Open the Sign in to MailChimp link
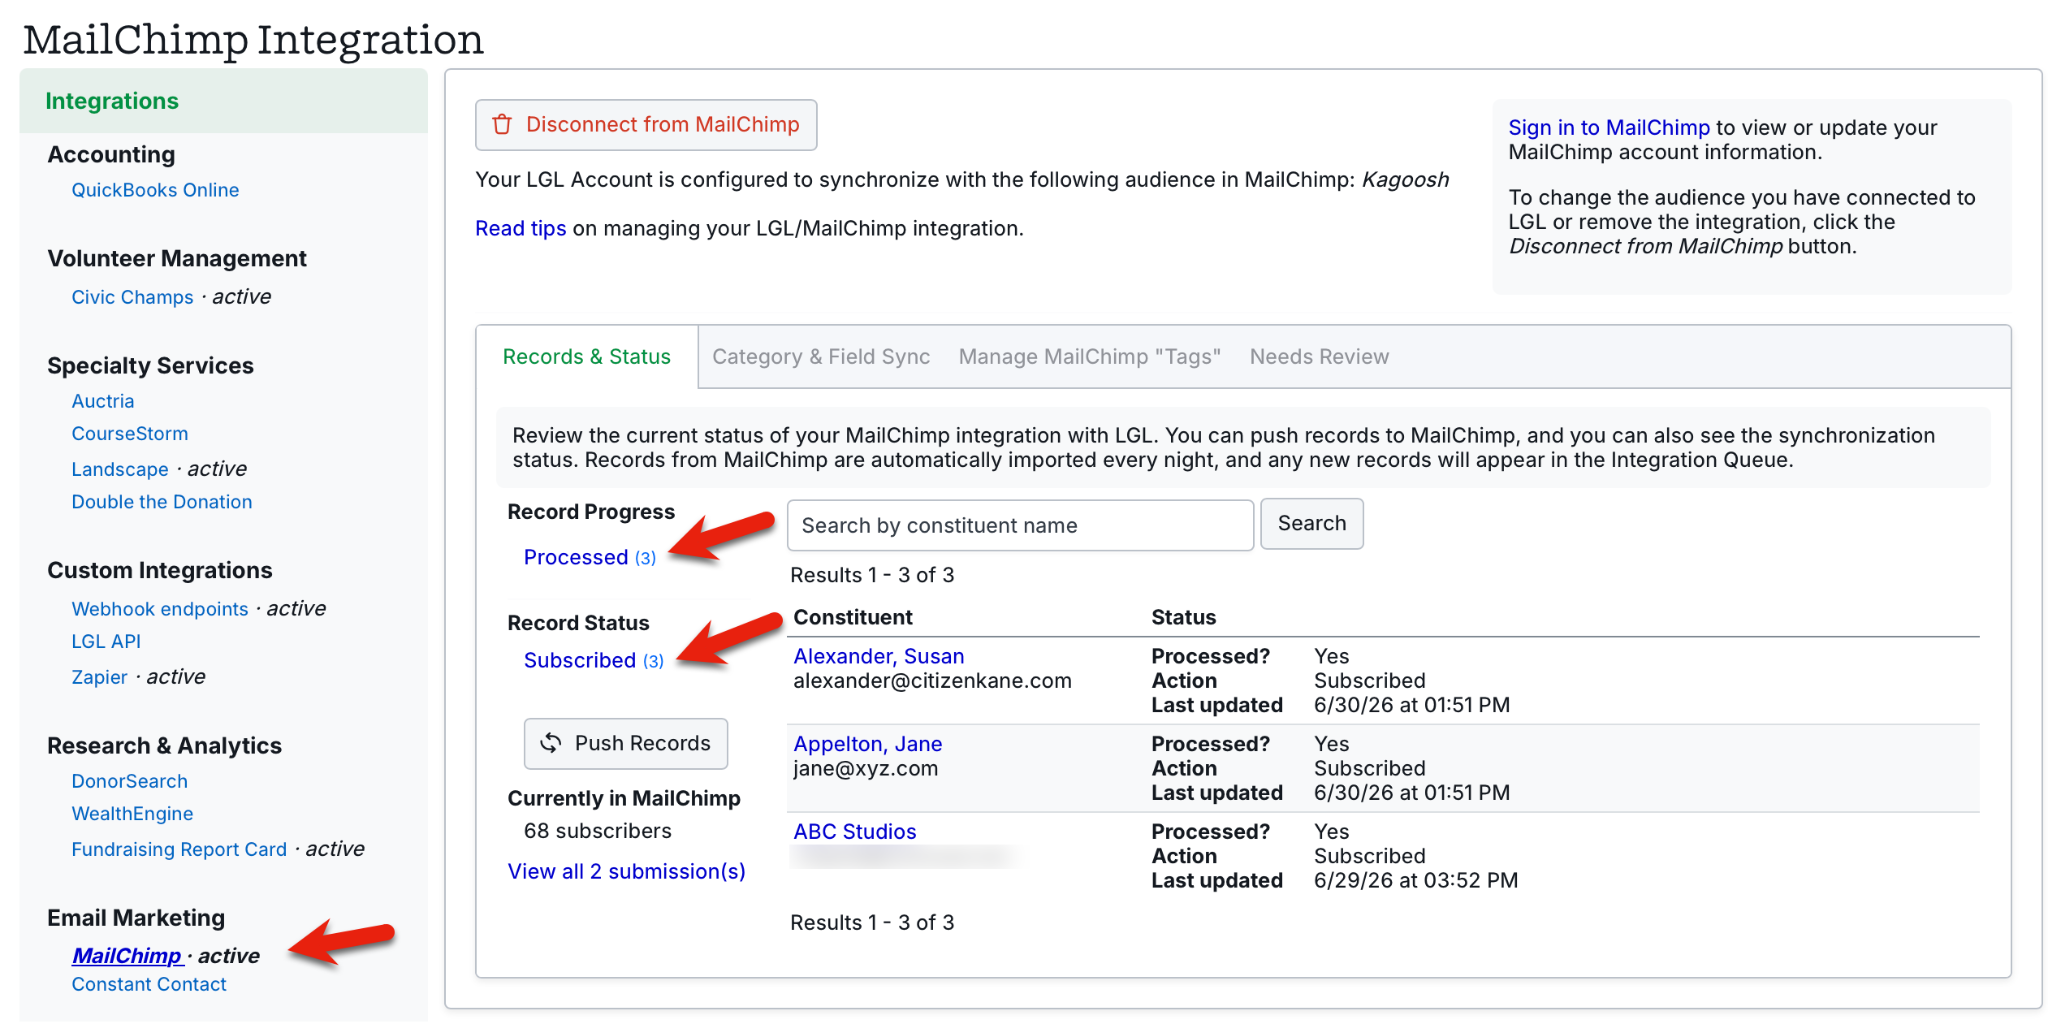The width and height of the screenshot is (2048, 1022). pos(1609,128)
